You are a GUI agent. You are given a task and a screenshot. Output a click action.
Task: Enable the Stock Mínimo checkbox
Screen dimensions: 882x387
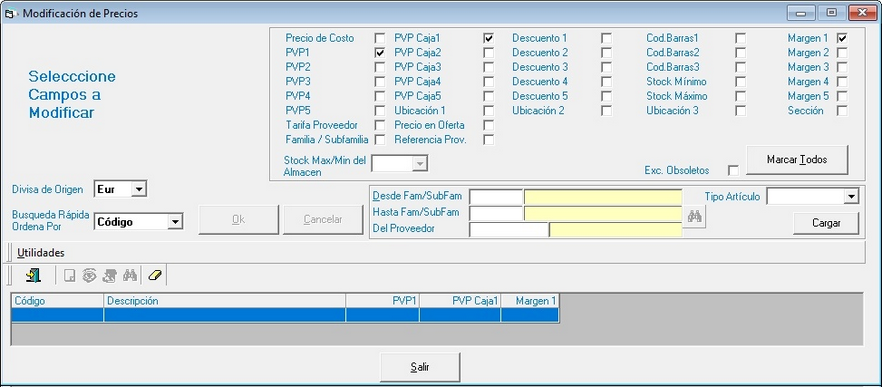[x=741, y=82]
